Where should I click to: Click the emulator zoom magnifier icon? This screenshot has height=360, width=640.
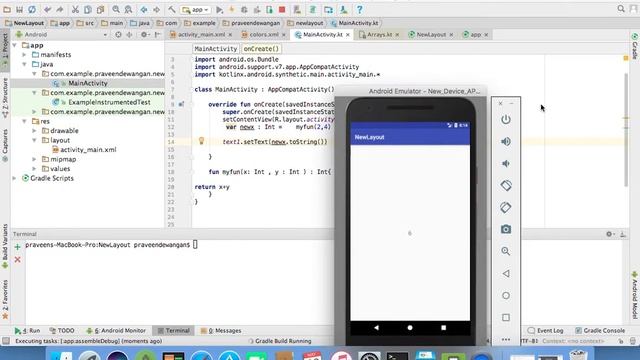point(506,251)
